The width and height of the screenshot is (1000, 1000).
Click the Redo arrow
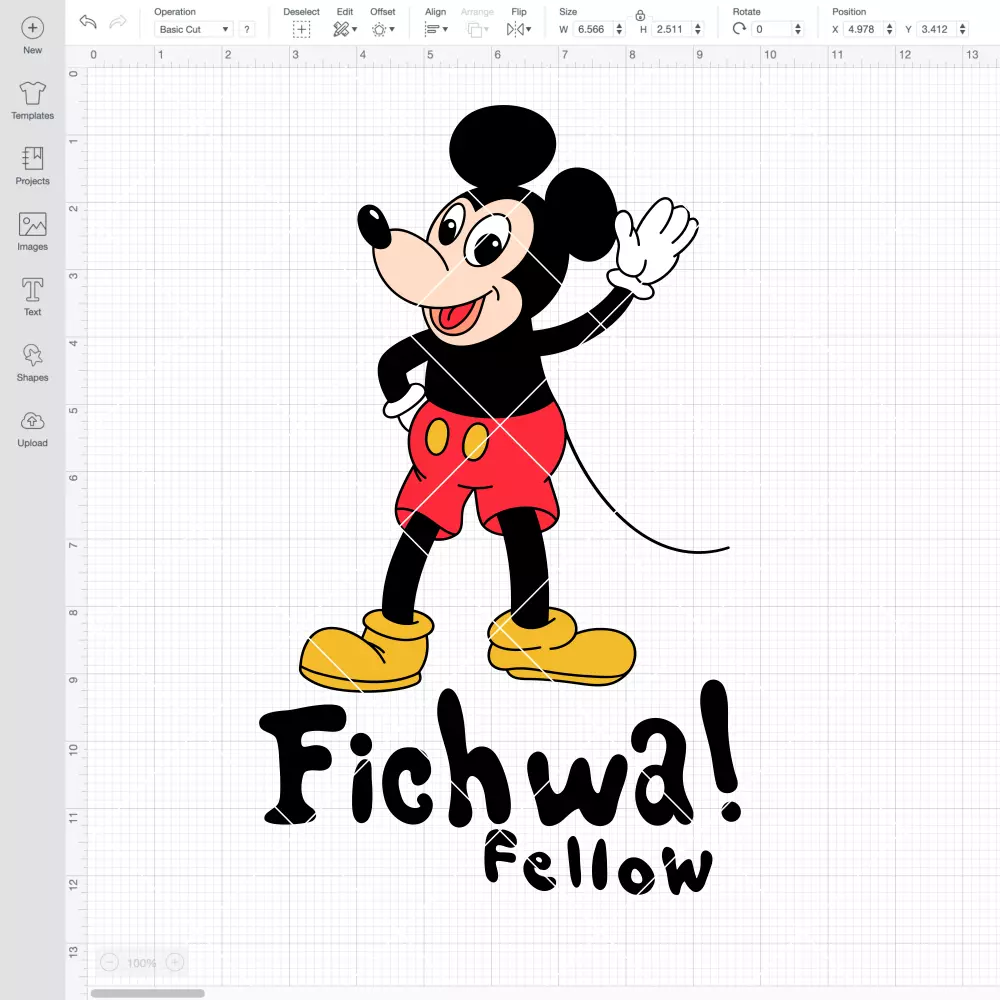[118, 22]
